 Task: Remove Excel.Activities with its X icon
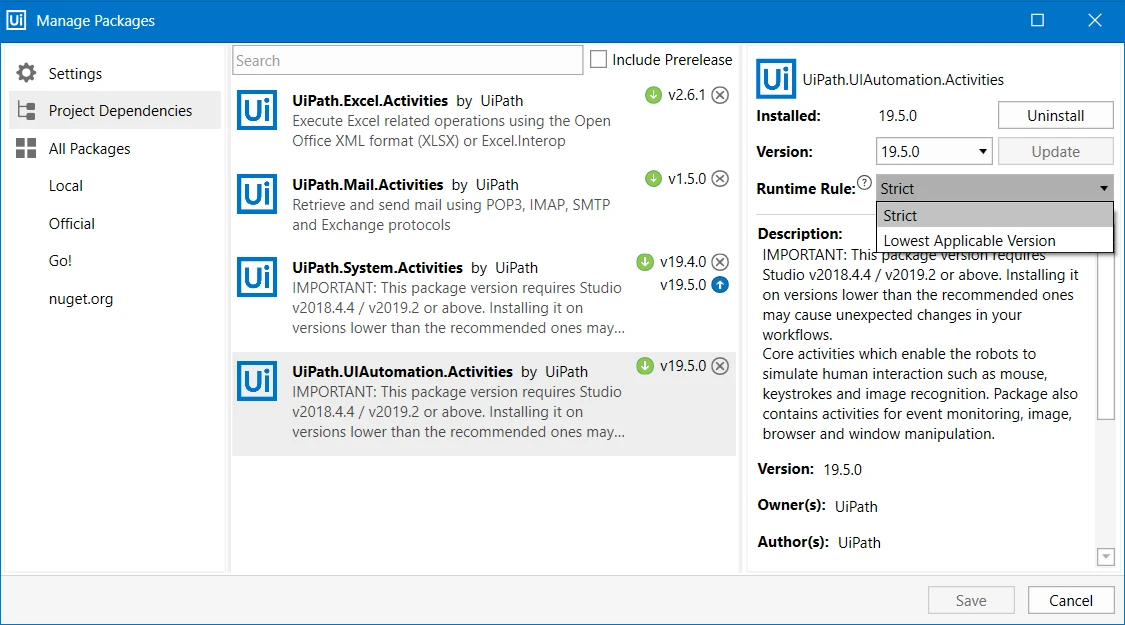point(720,95)
